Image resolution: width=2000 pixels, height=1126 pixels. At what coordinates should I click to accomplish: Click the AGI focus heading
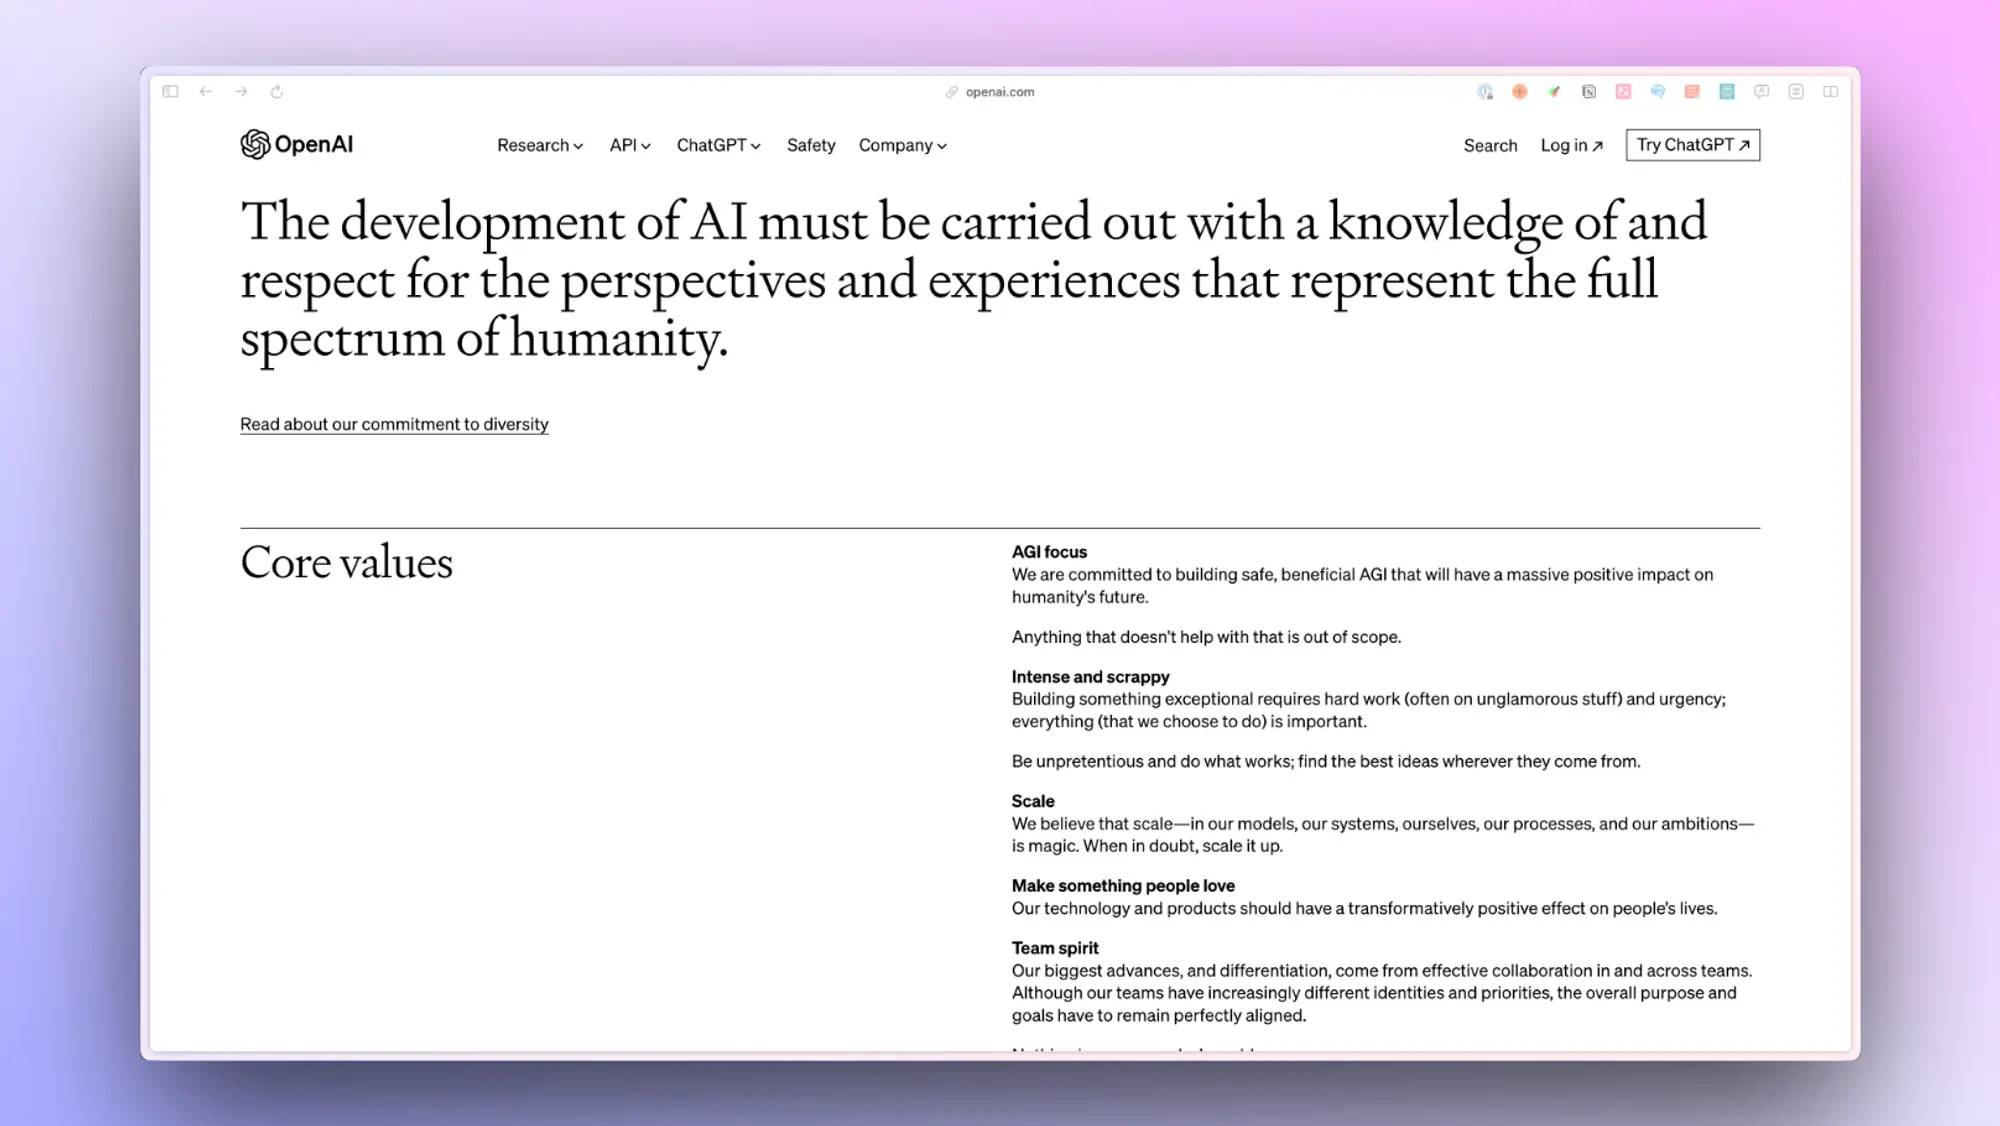(x=1049, y=552)
